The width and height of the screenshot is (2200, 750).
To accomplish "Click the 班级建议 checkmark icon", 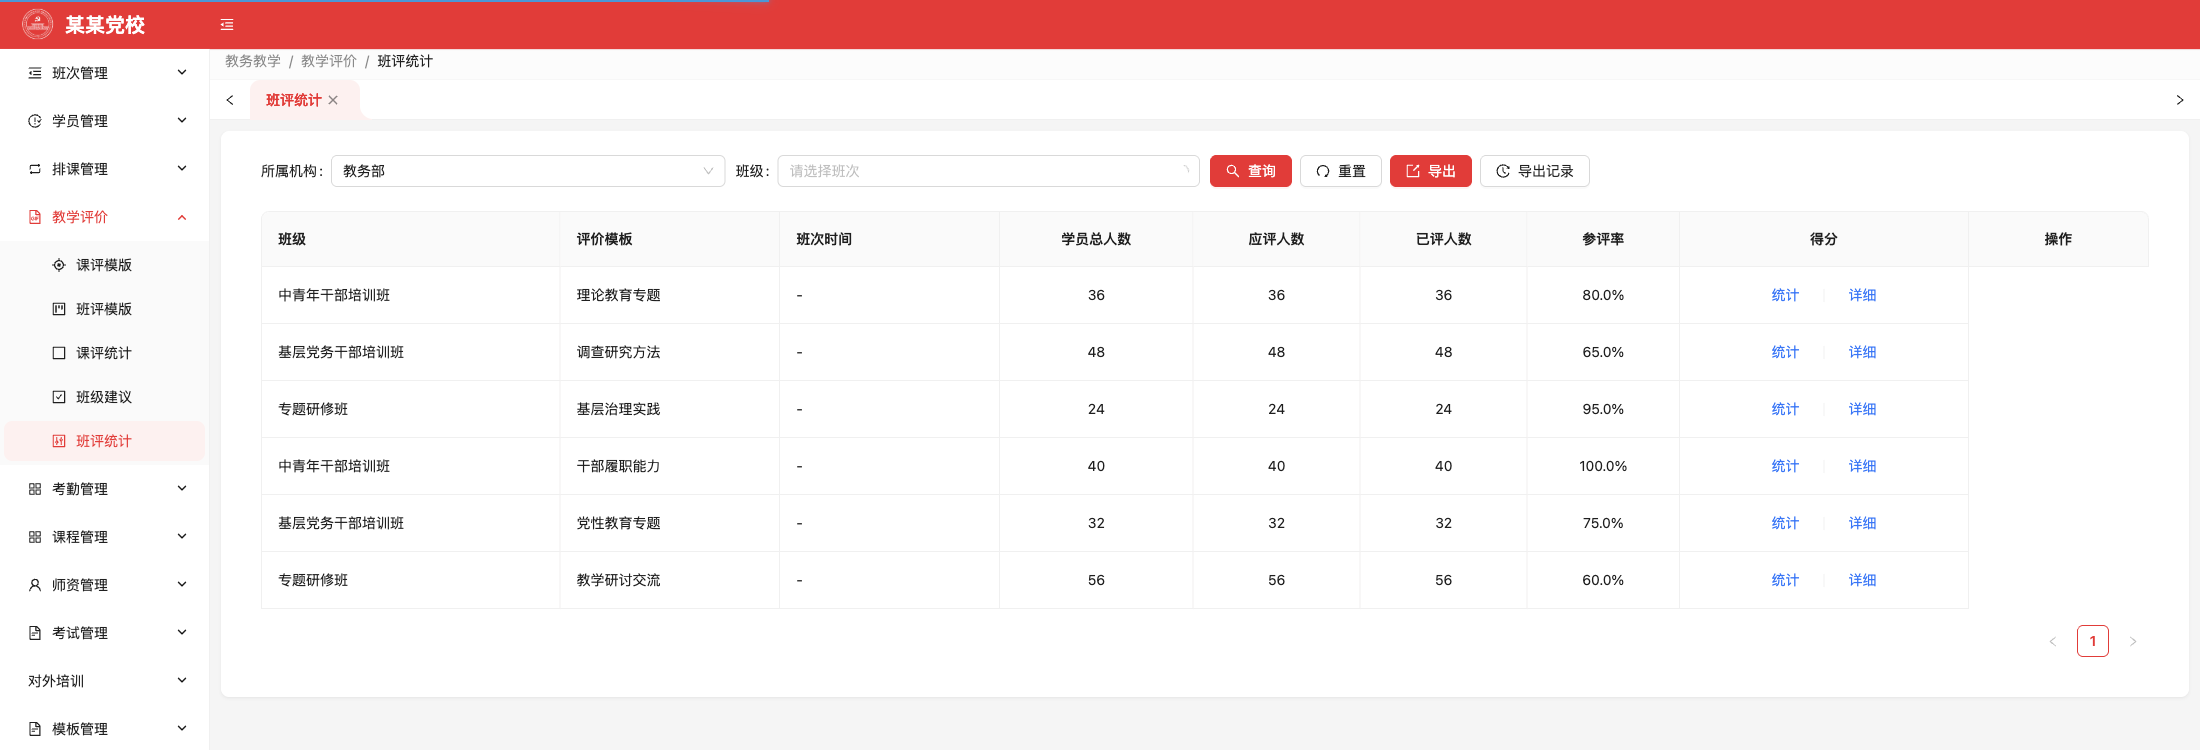I will [59, 397].
